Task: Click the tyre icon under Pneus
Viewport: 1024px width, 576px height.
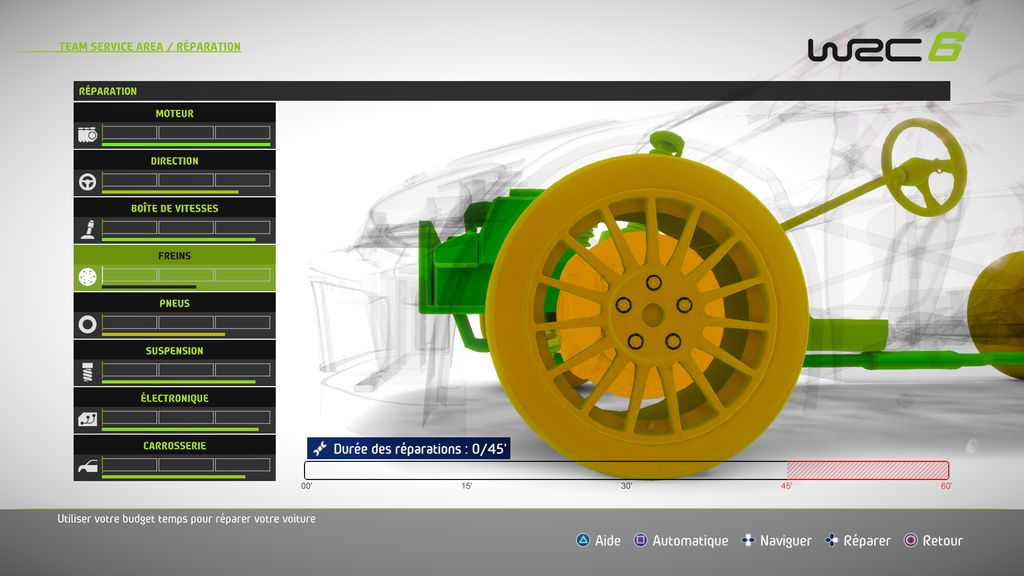Action: click(88, 325)
